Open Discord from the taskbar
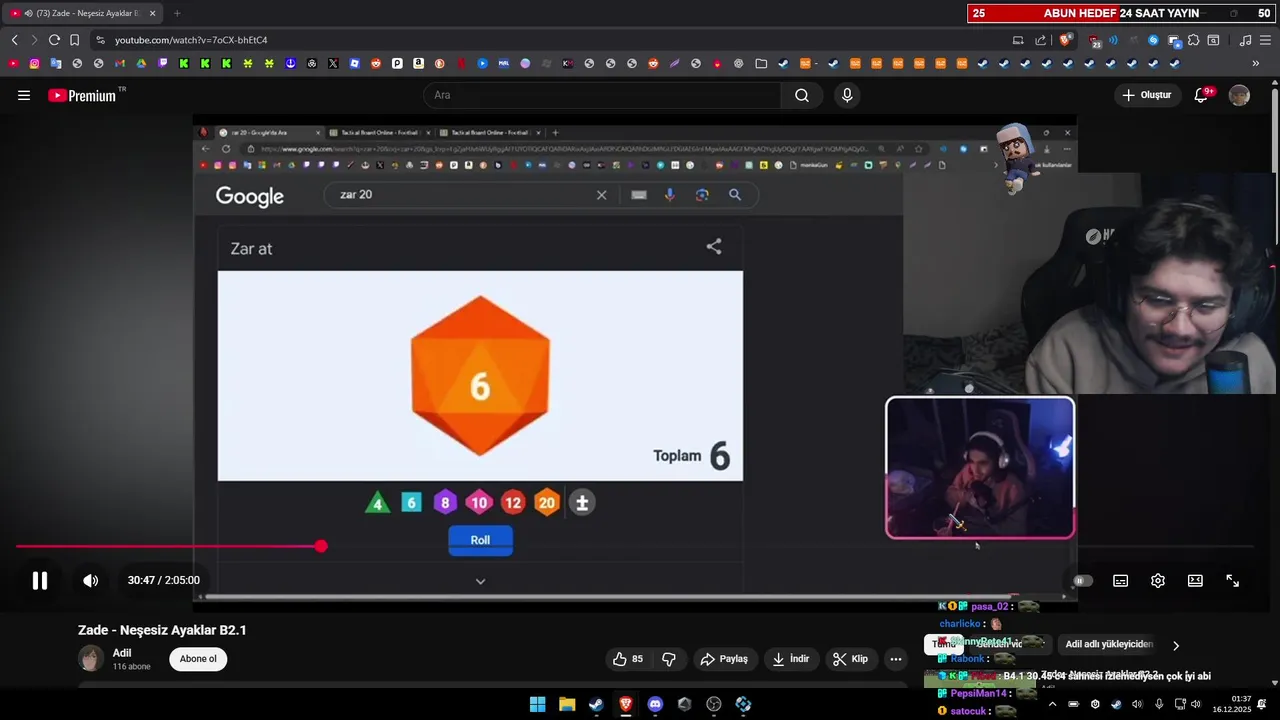This screenshot has height=720, width=1280. (655, 704)
